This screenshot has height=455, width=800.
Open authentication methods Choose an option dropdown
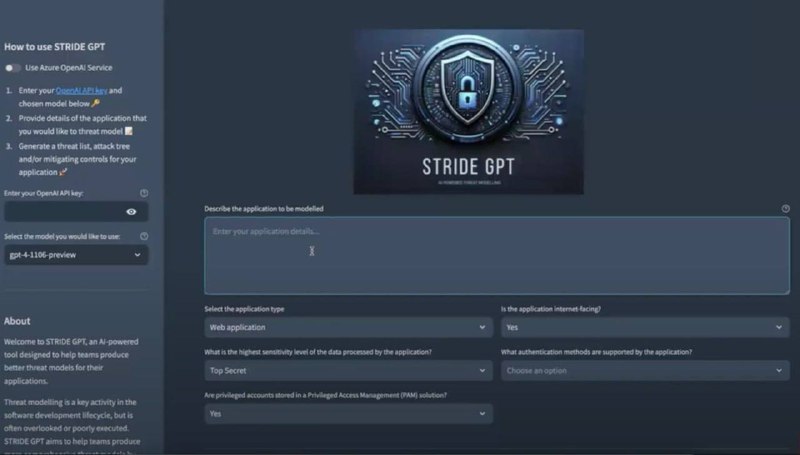click(x=645, y=370)
